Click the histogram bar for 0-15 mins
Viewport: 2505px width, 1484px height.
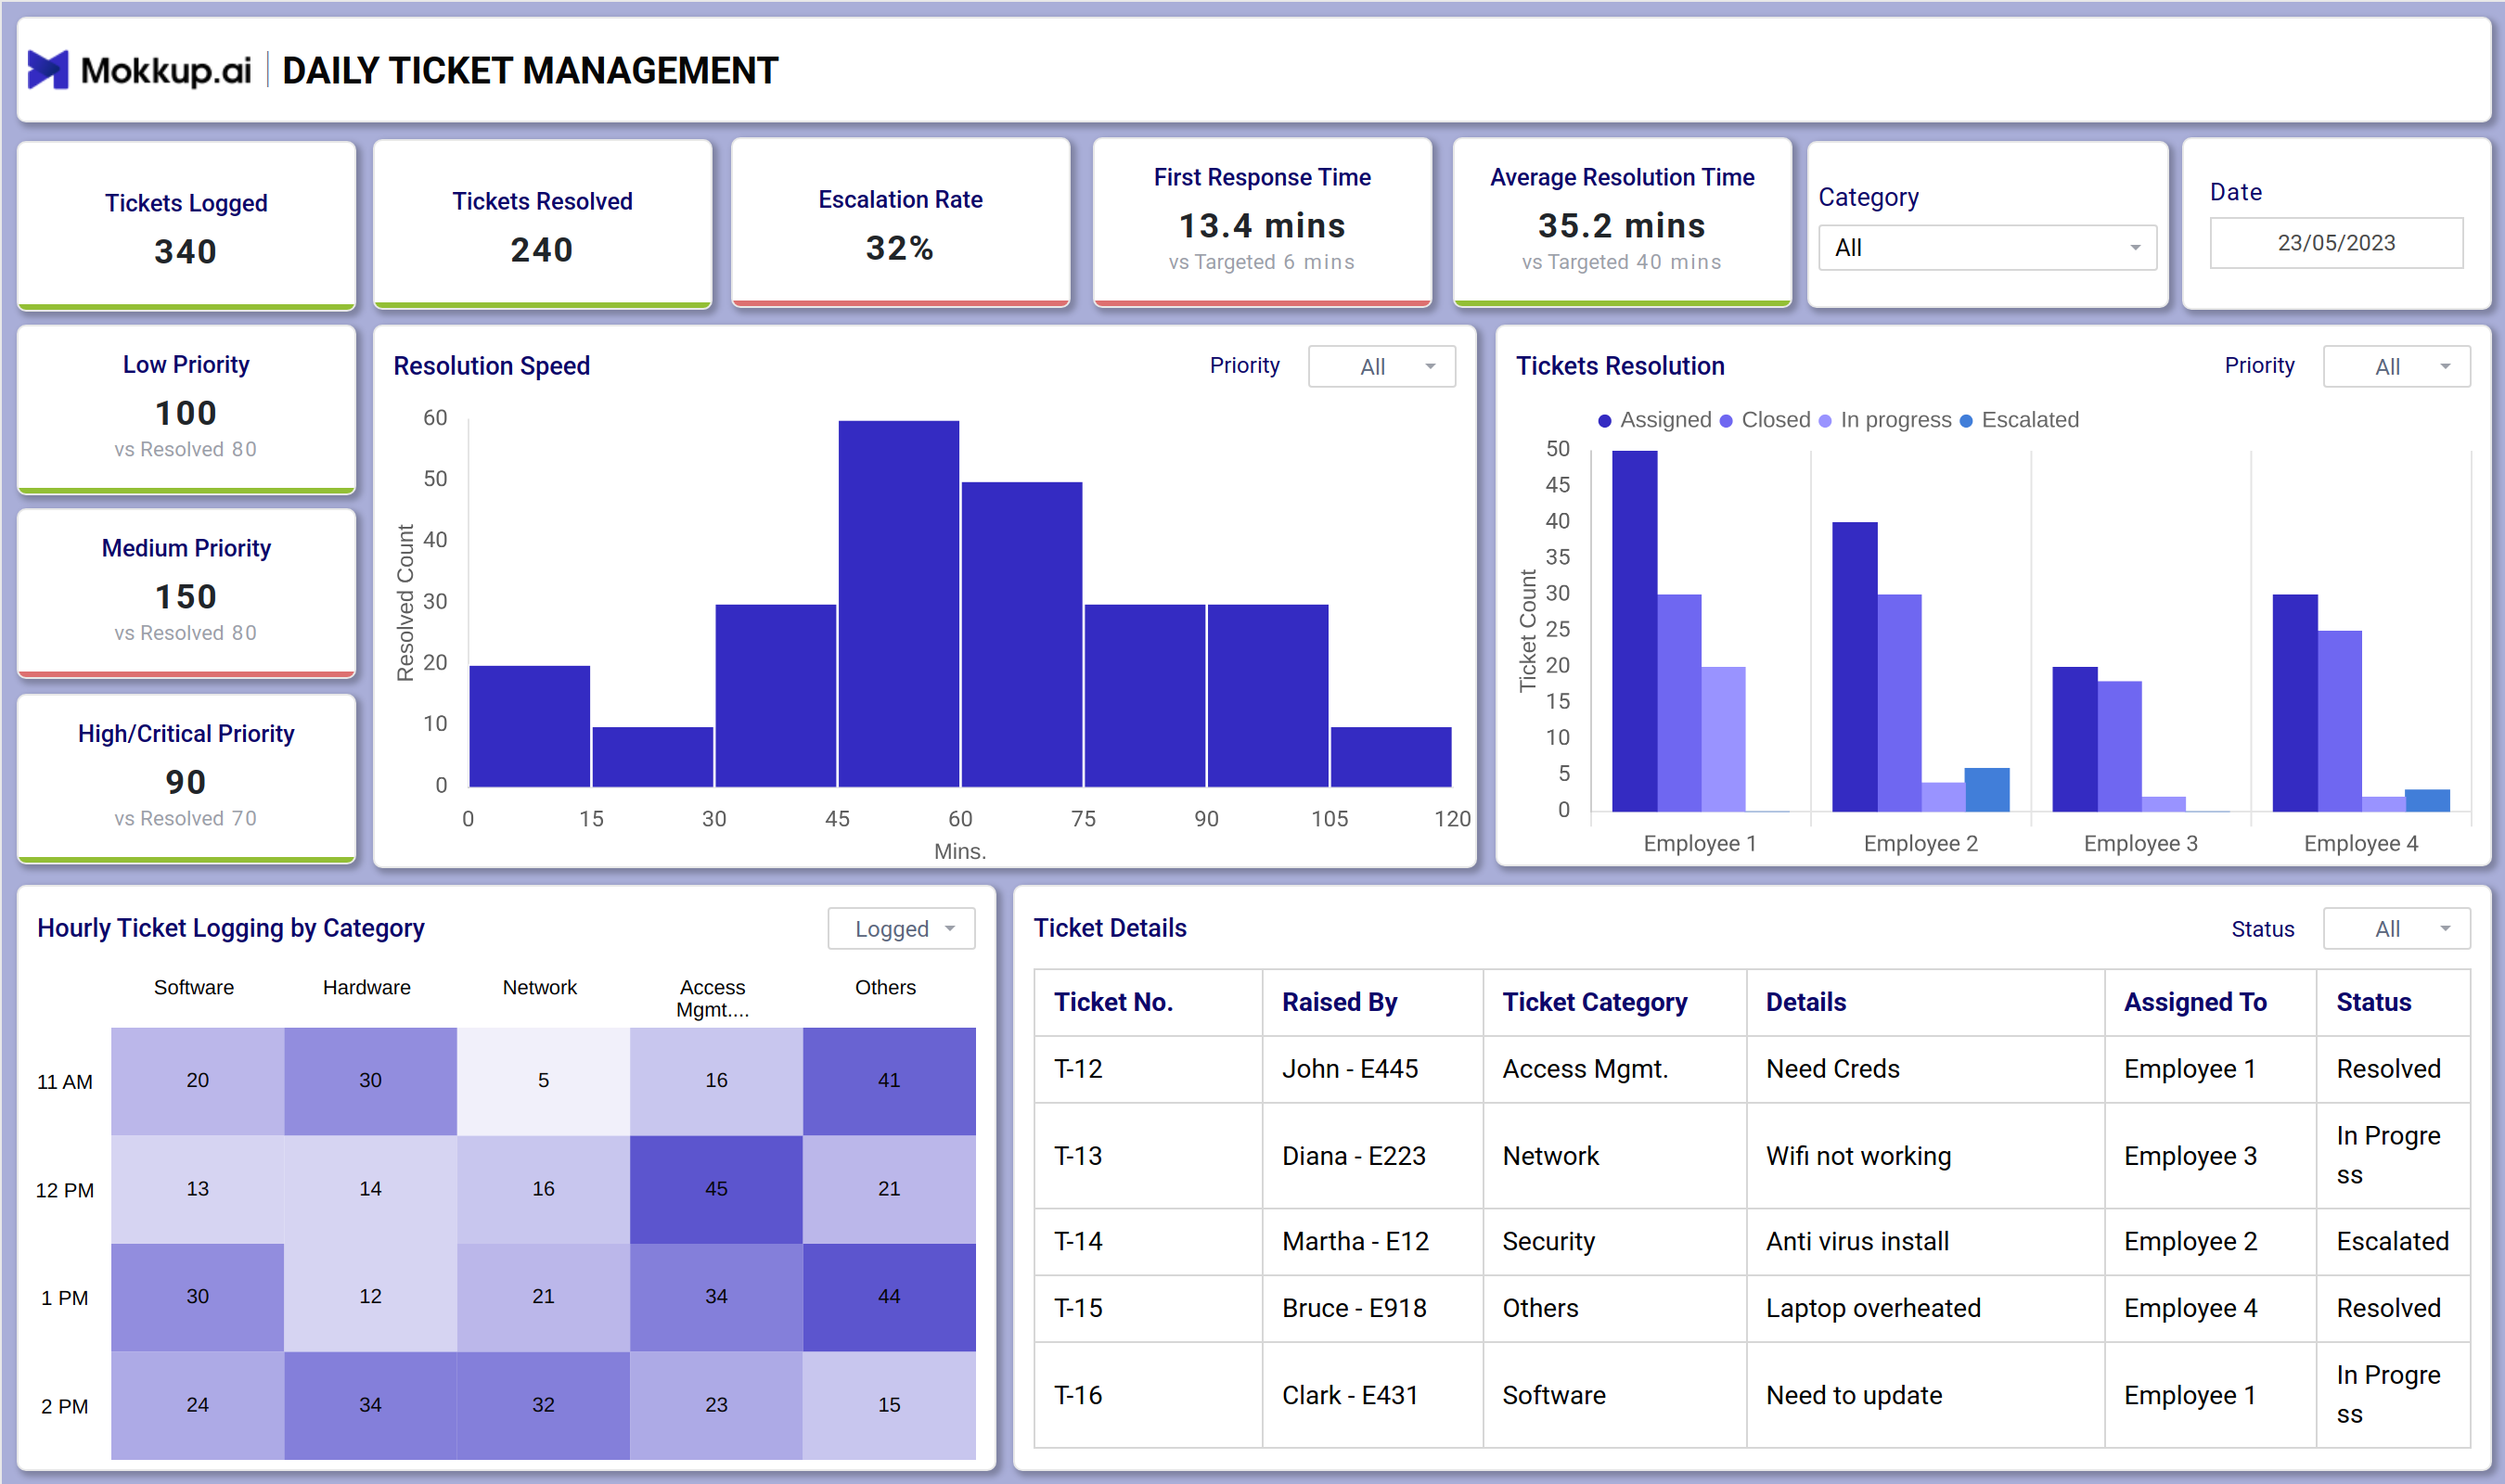[x=529, y=726]
